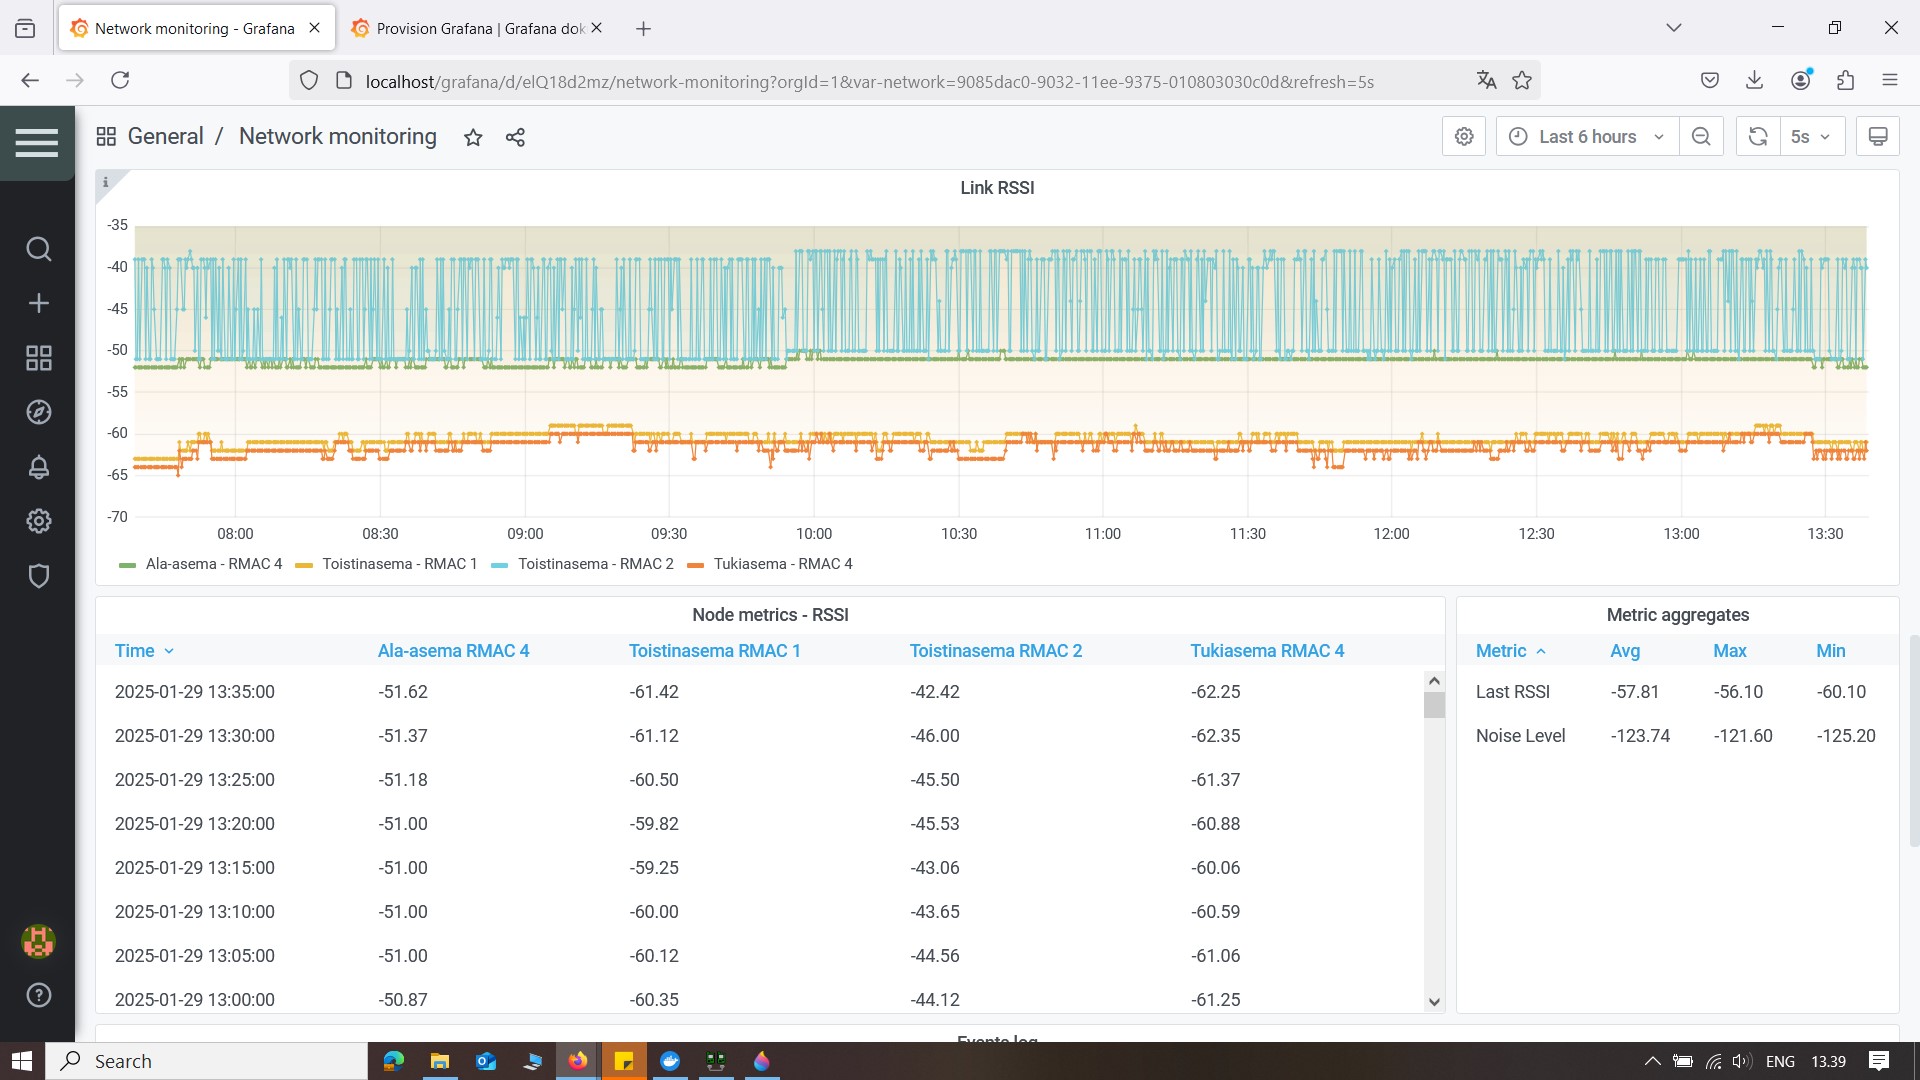1920x1080 pixels.
Task: Share the dashboard using the share icon
Action: tap(515, 137)
